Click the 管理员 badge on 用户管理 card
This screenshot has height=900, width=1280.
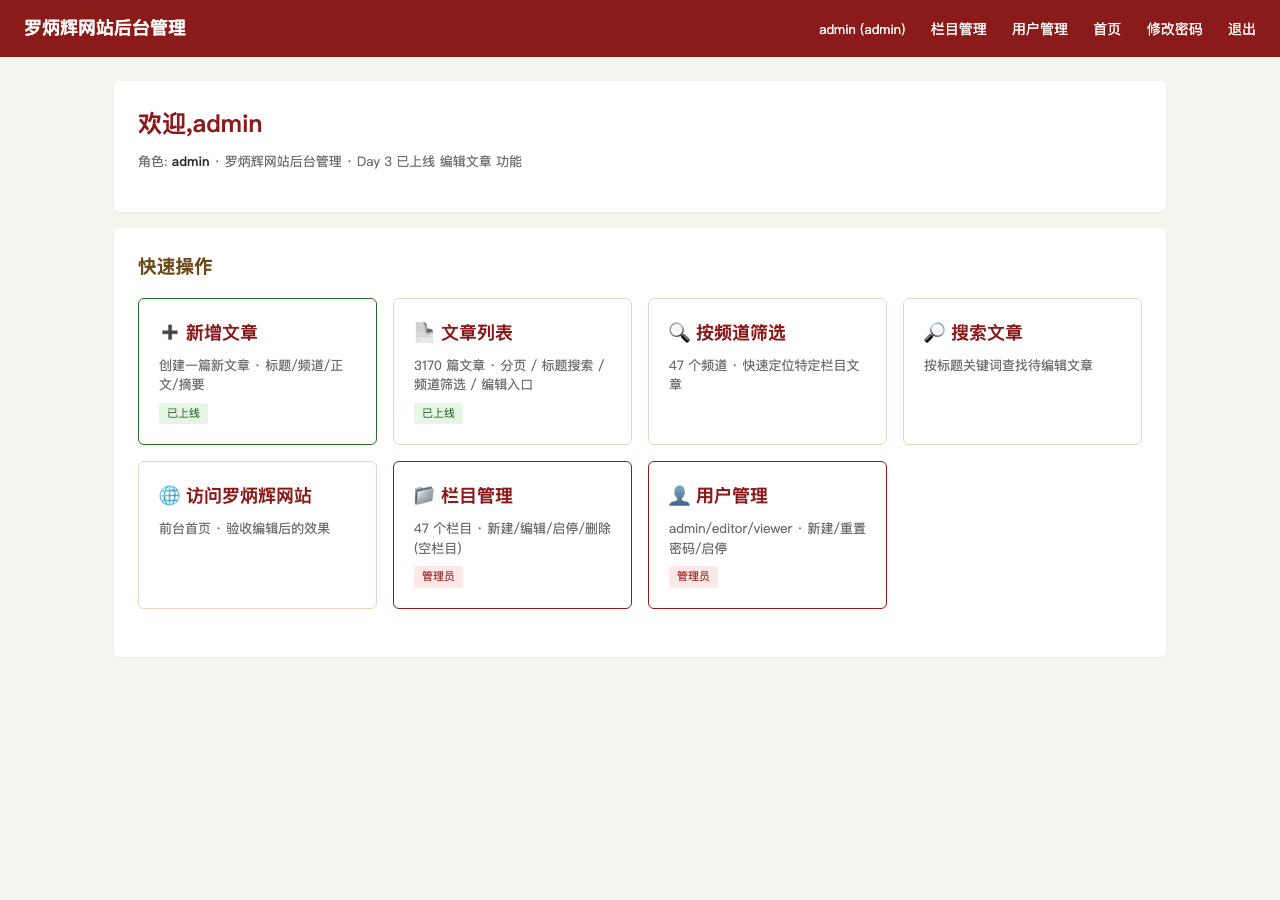click(x=693, y=576)
